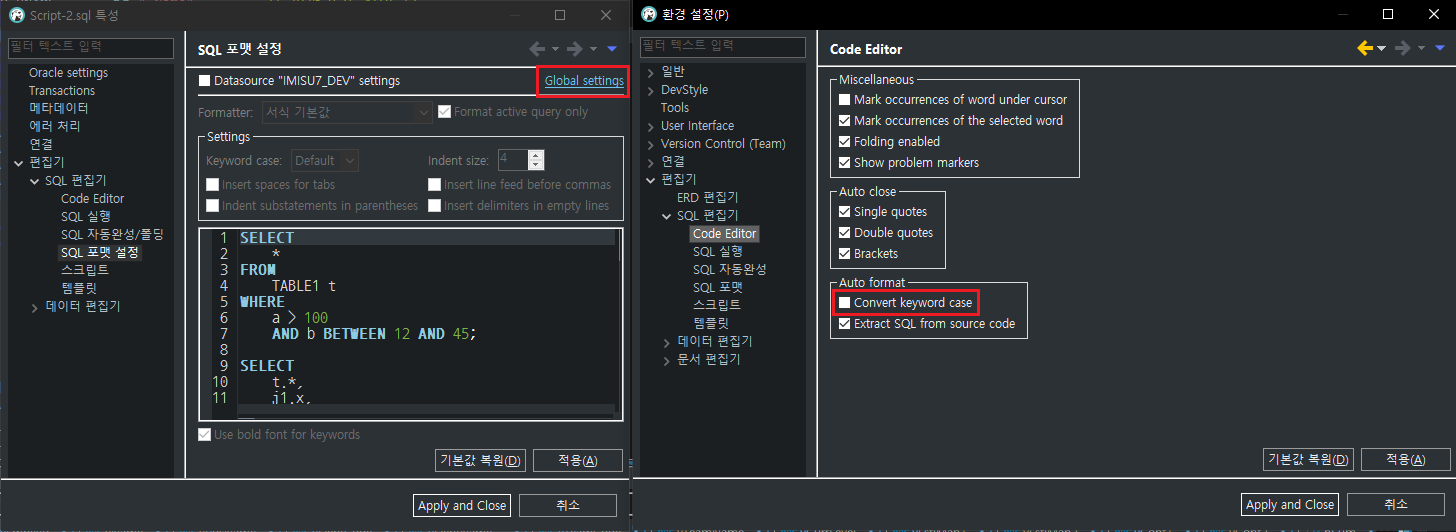Expand 일반 node in 환경 설정 tree
Screen dimensions: 1456x532
pyautogui.click(x=650, y=72)
